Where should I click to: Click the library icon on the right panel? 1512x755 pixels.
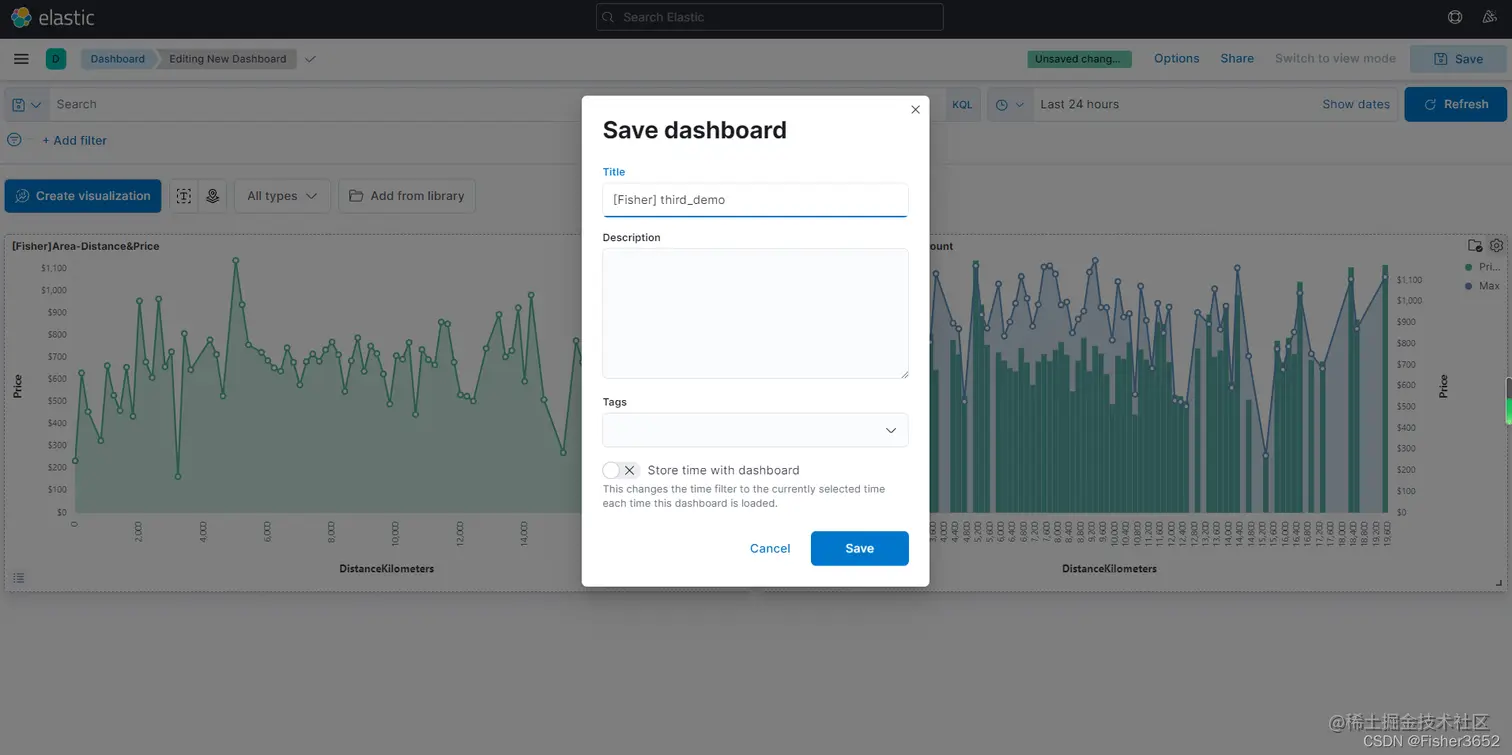(x=1474, y=245)
